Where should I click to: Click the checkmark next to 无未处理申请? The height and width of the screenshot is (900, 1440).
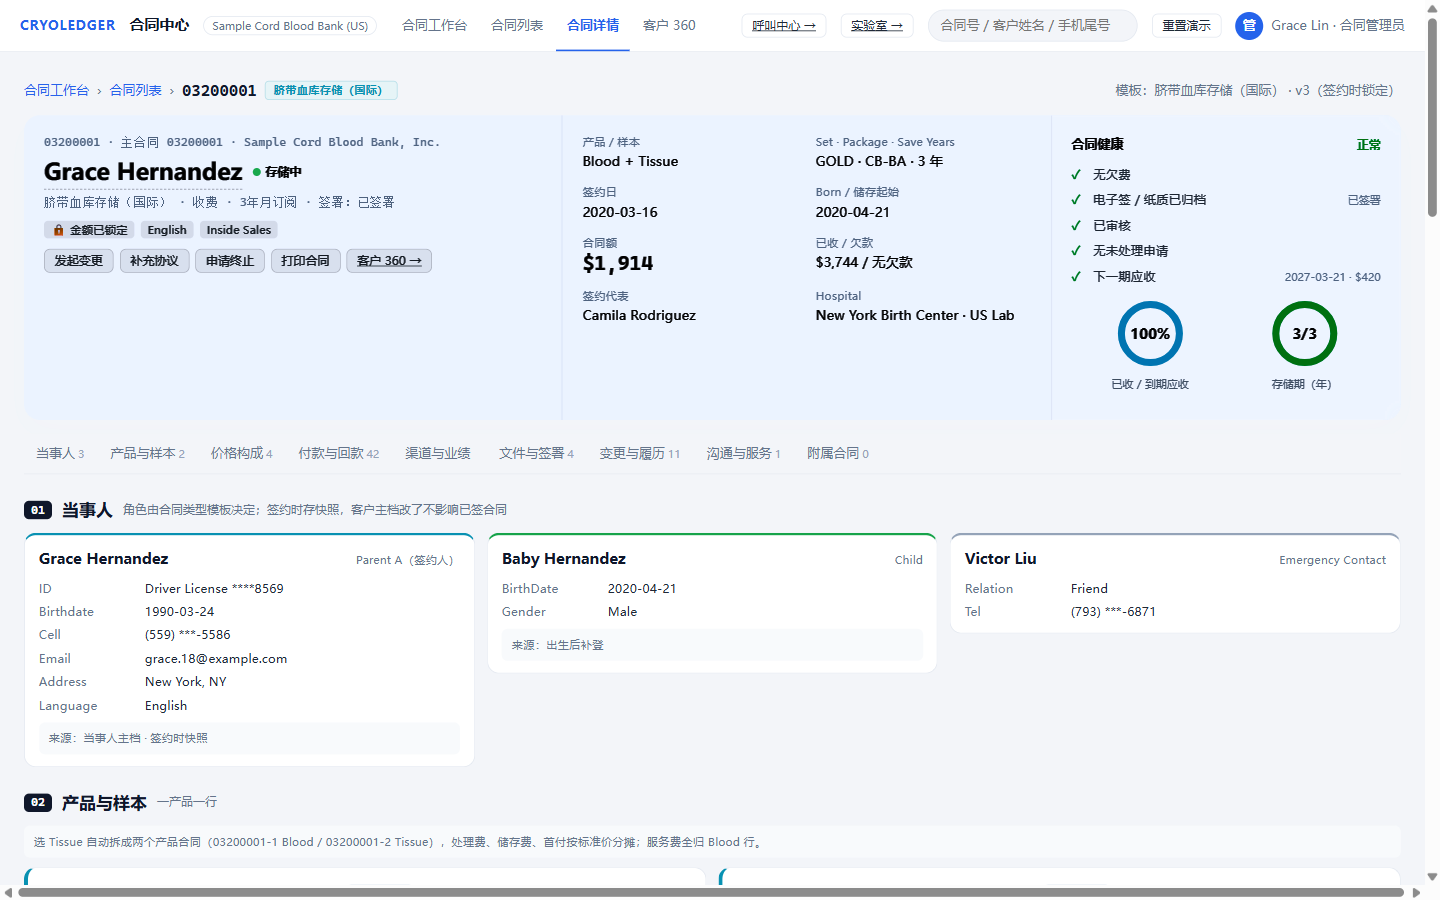pyautogui.click(x=1076, y=251)
